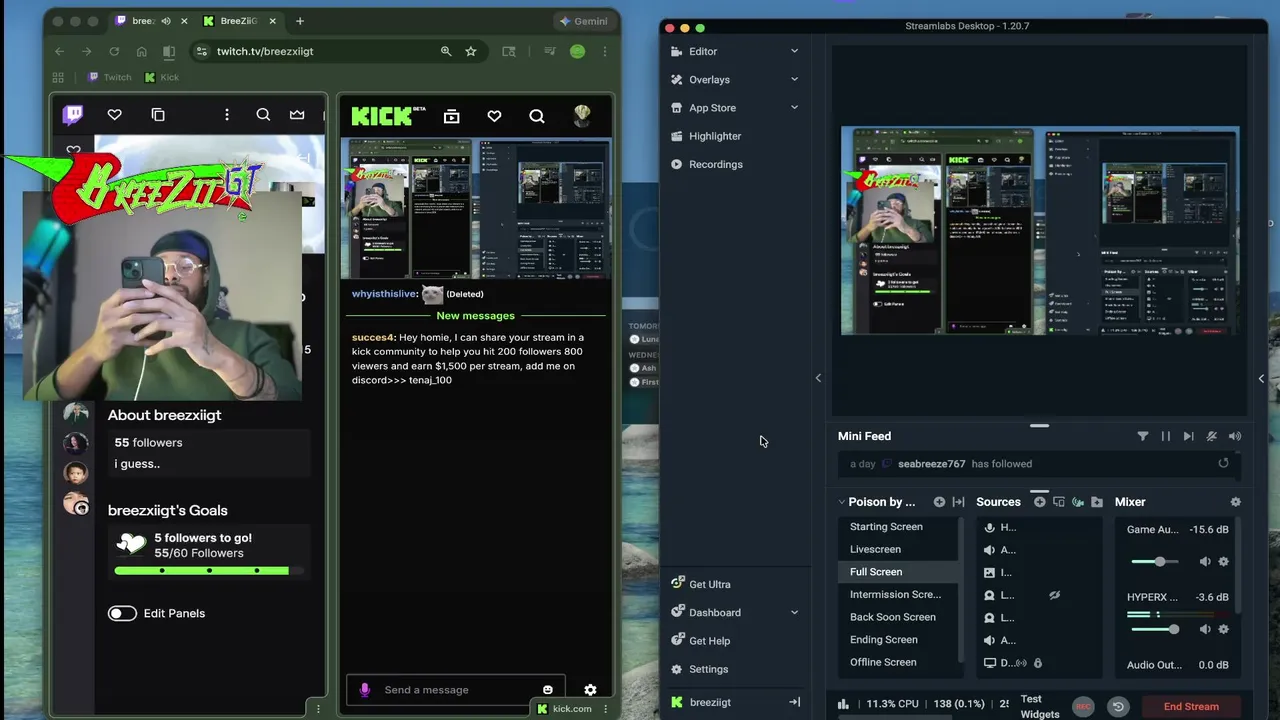Expand the Dashboard menu
Image resolution: width=1280 pixels, height=720 pixels.
click(795, 612)
